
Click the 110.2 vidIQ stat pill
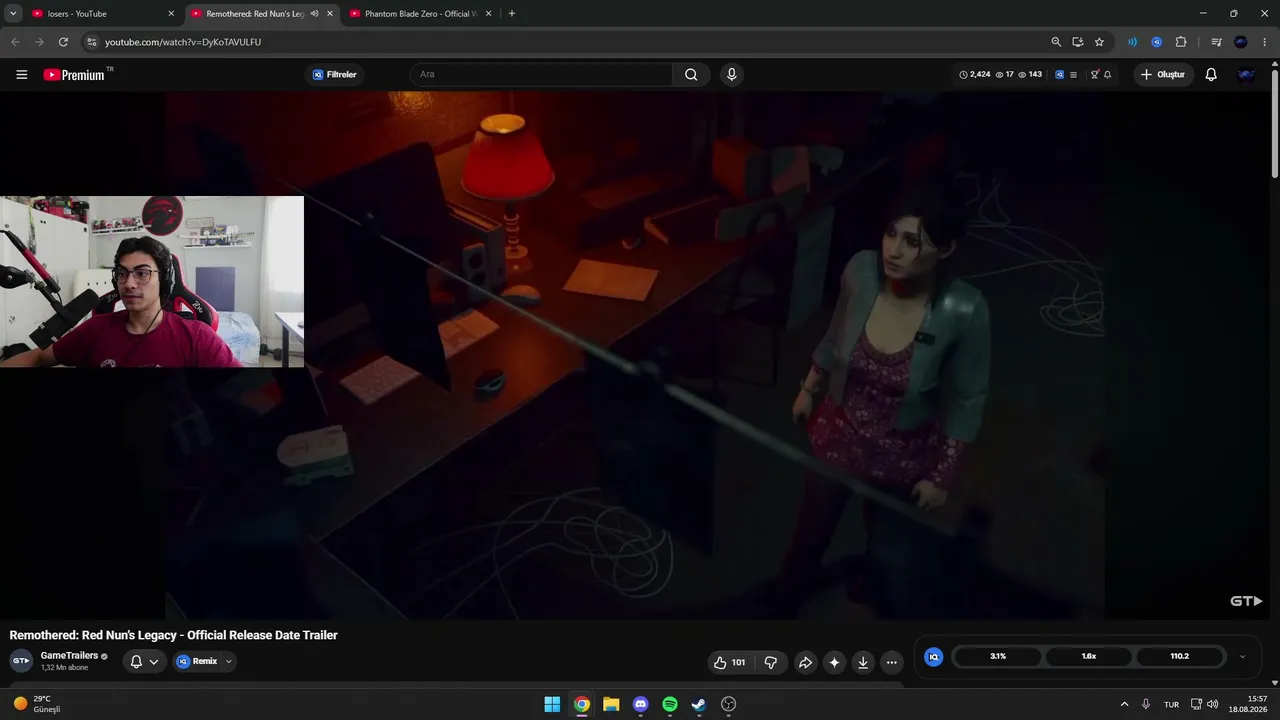pyautogui.click(x=1180, y=657)
